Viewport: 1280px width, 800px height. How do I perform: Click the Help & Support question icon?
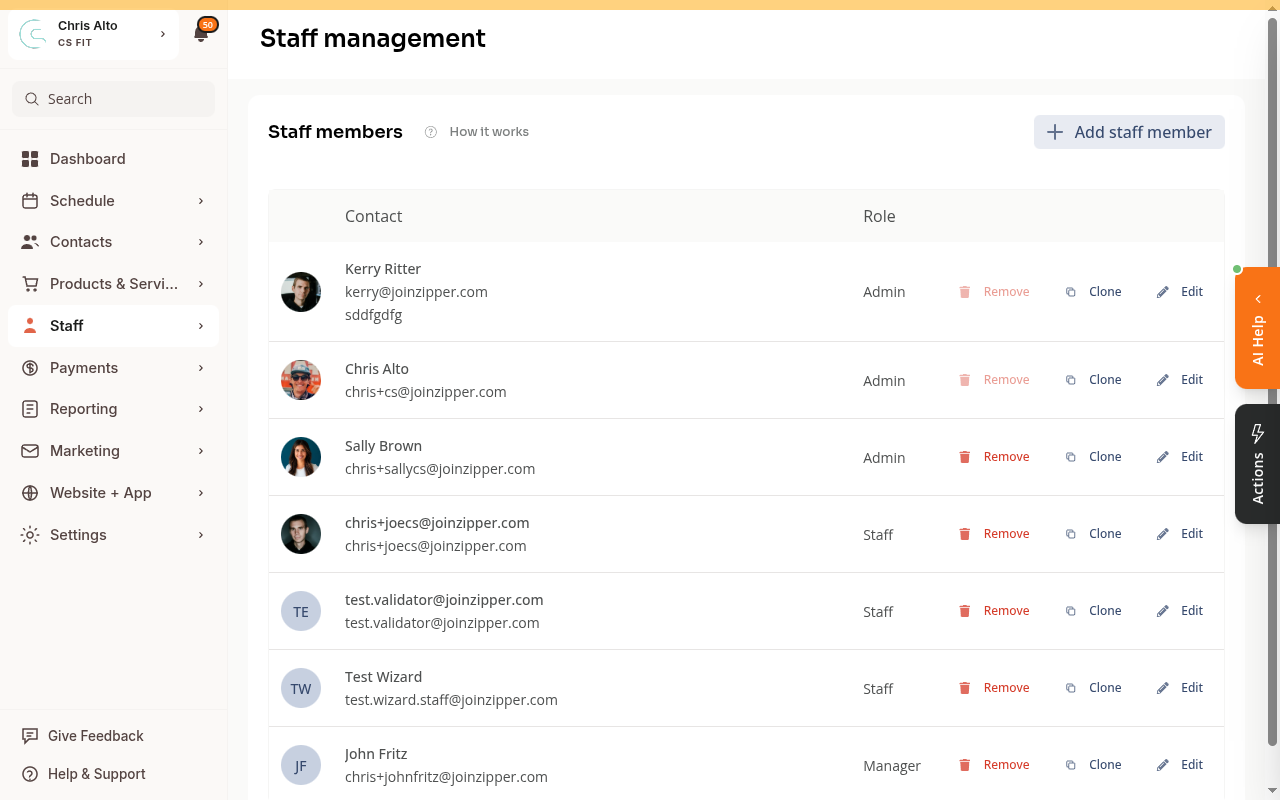pyautogui.click(x=30, y=774)
